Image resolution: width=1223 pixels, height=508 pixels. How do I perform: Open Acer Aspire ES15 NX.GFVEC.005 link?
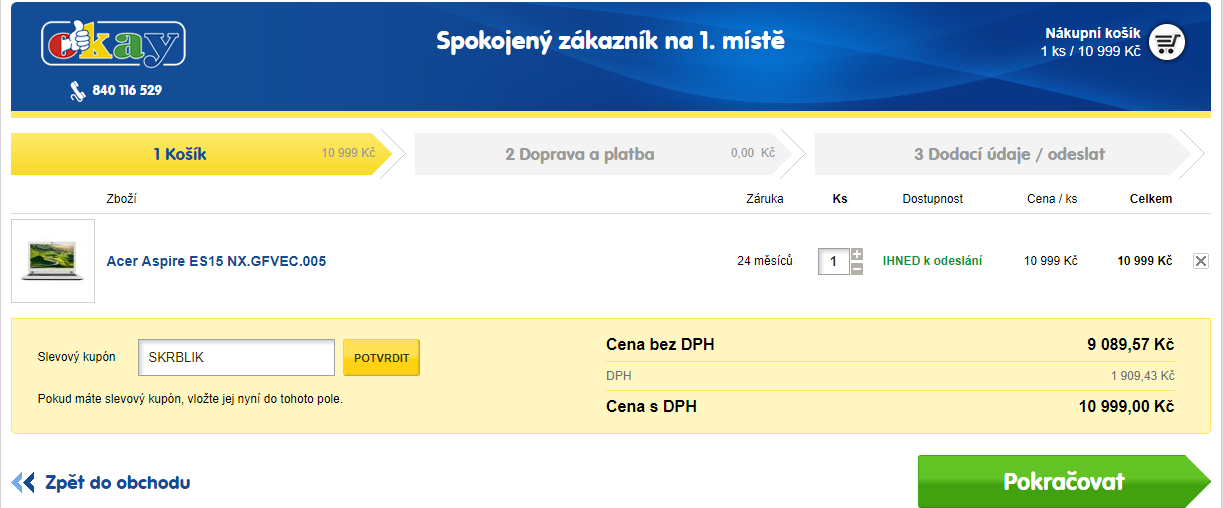216,261
